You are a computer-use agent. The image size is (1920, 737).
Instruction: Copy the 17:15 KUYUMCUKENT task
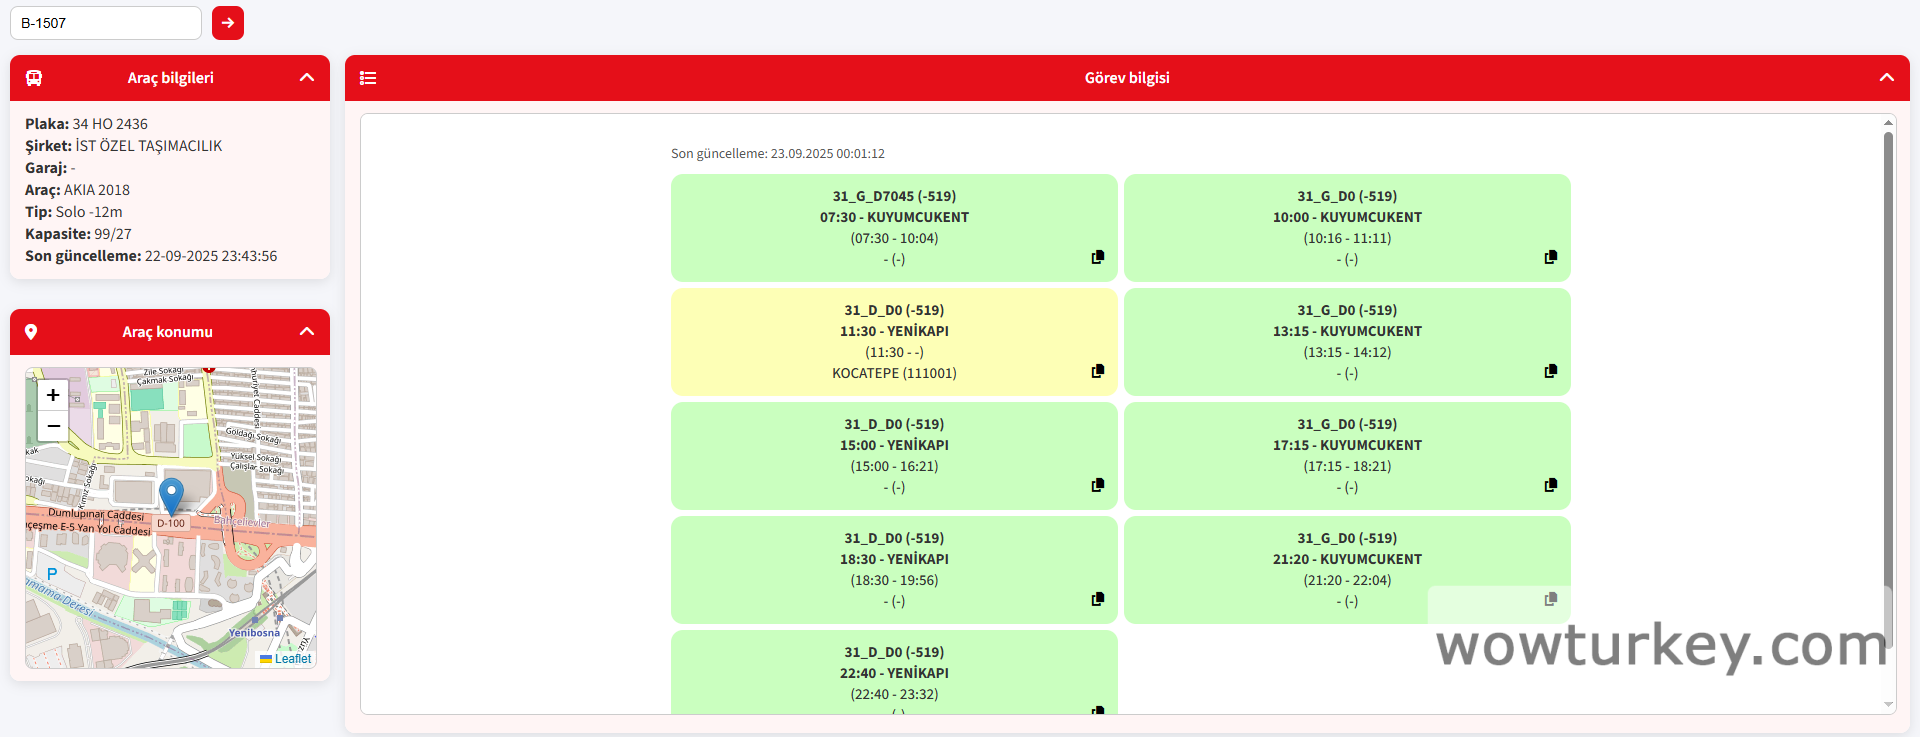pos(1550,485)
